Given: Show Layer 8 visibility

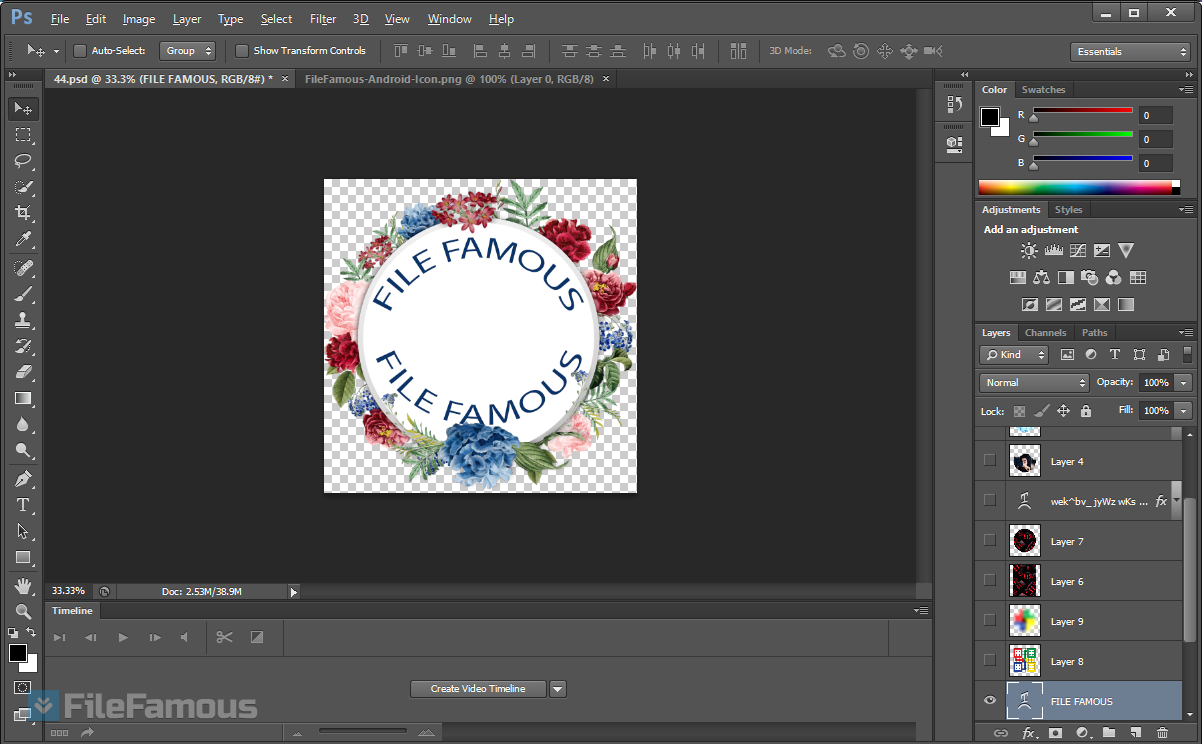Looking at the screenshot, I should point(990,661).
